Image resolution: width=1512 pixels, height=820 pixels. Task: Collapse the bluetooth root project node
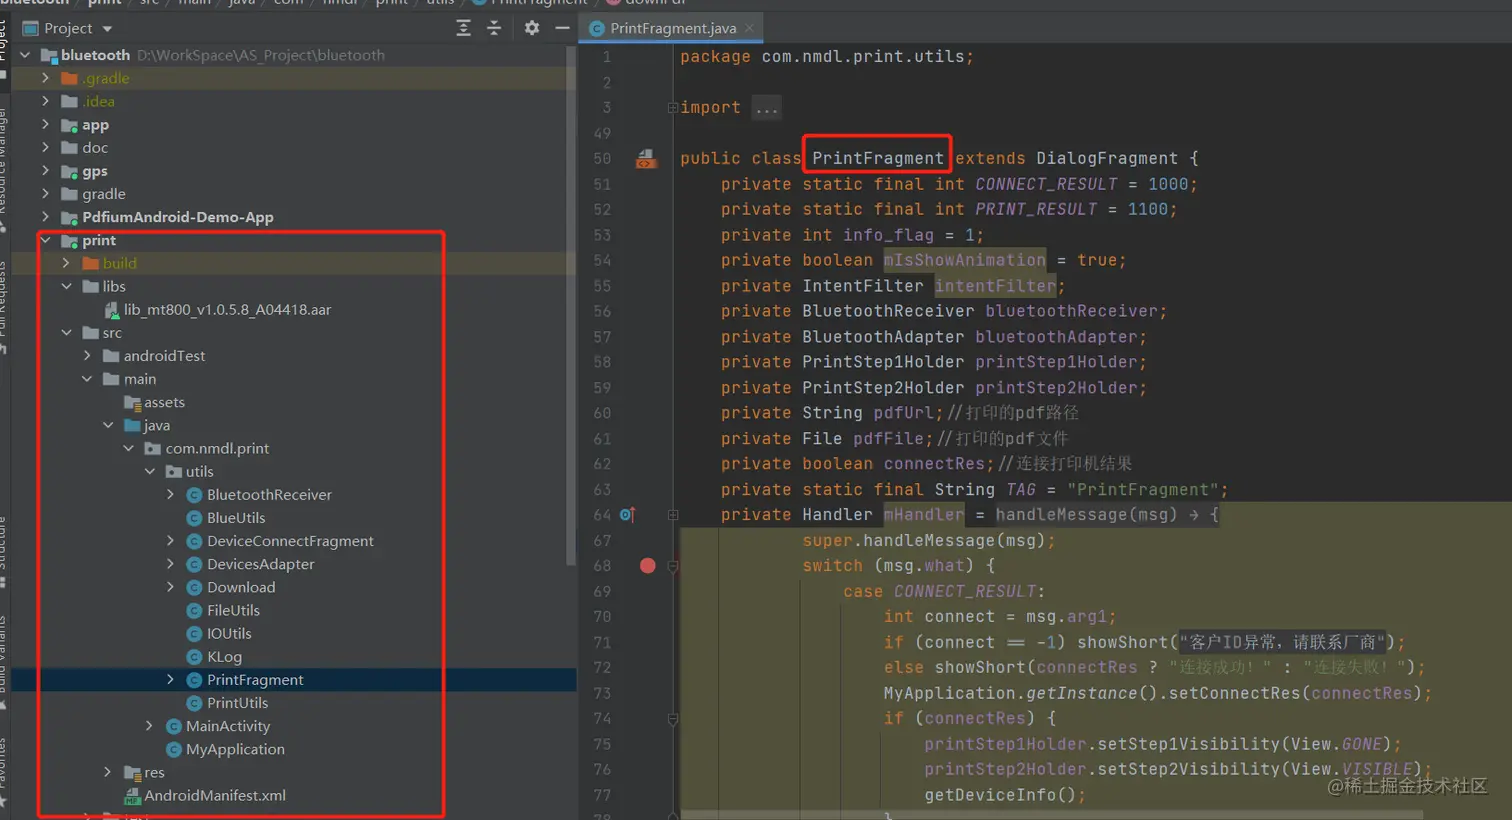click(26, 55)
